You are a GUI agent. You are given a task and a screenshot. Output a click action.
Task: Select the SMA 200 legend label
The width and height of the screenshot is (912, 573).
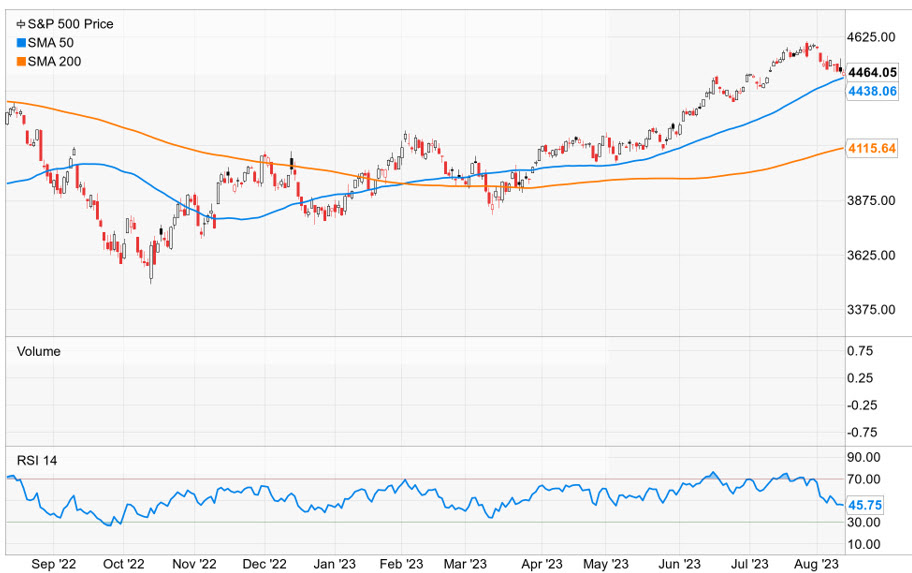pos(58,61)
